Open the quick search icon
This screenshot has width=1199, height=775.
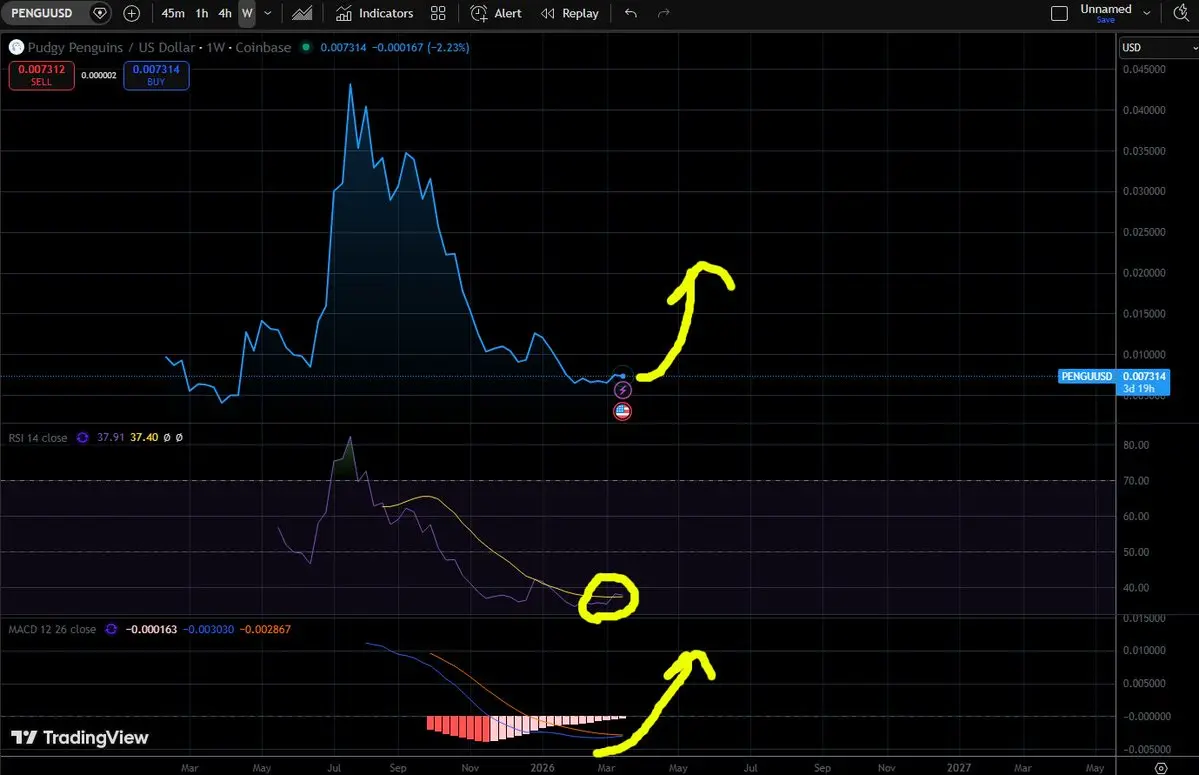tap(1181, 13)
